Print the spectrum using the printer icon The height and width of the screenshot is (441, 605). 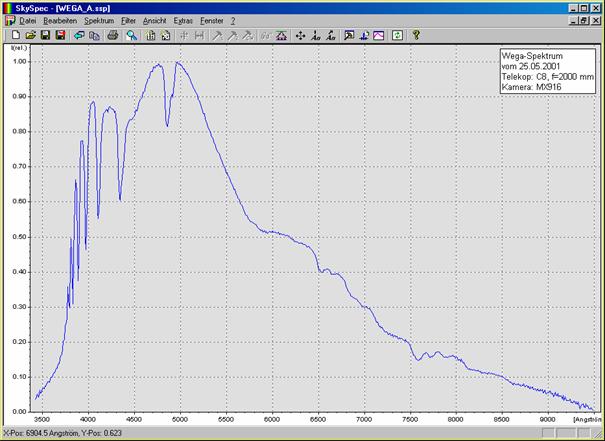(x=113, y=35)
